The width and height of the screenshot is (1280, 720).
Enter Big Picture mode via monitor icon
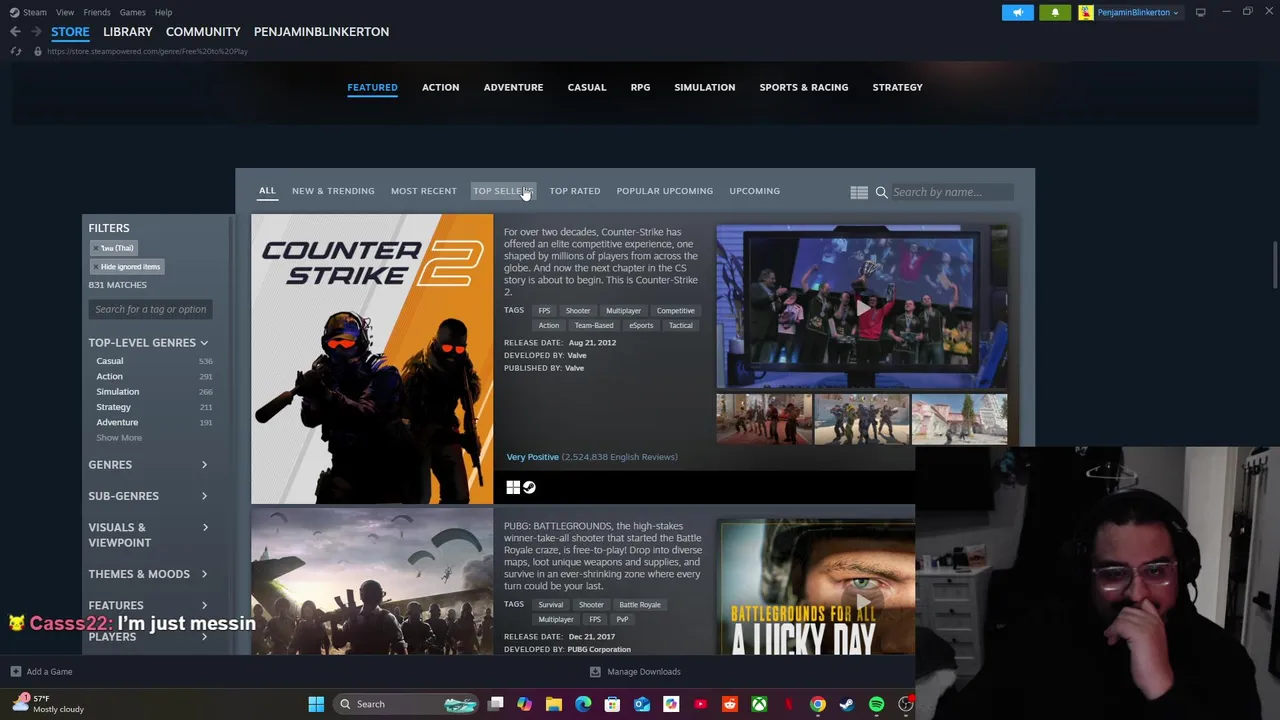1200,12
